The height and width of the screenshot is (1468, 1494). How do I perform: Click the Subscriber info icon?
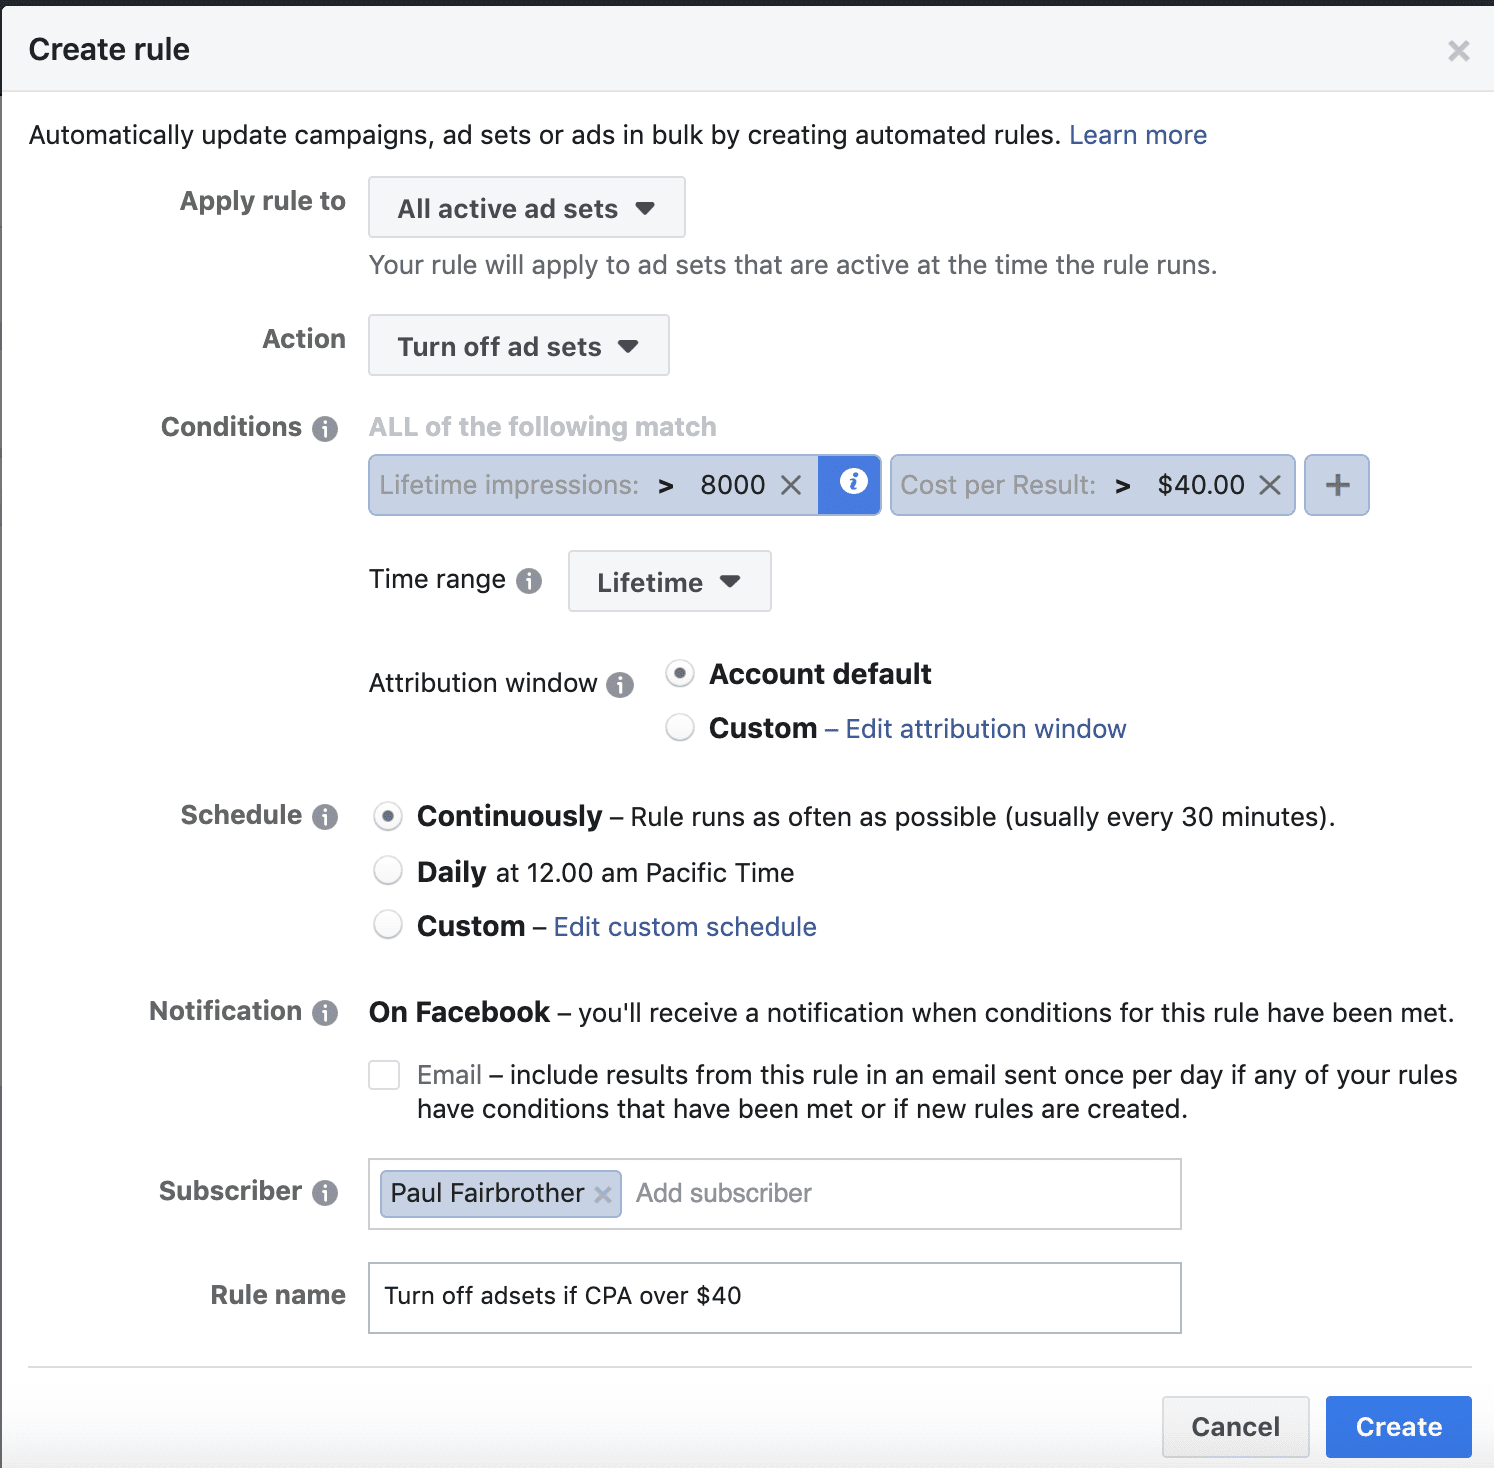tap(325, 1193)
